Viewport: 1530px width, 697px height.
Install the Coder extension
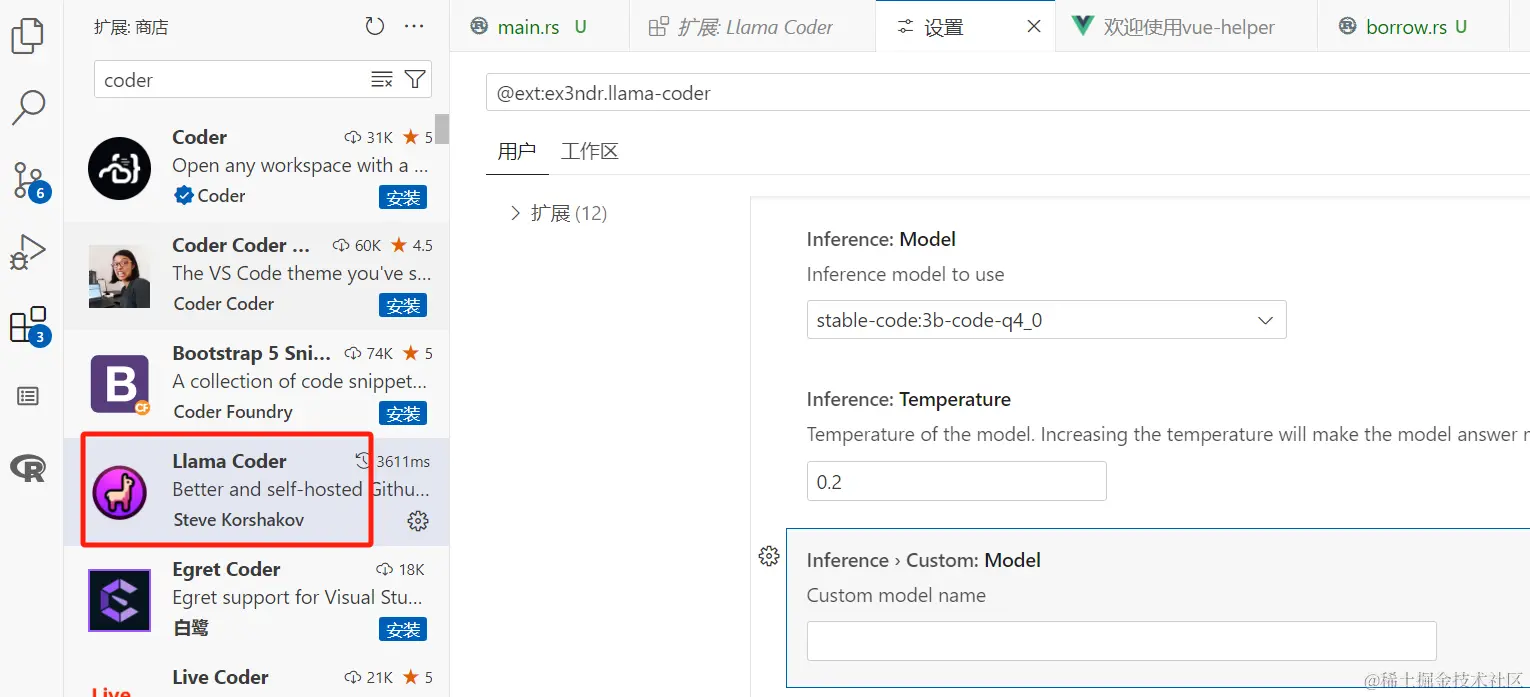pos(403,197)
